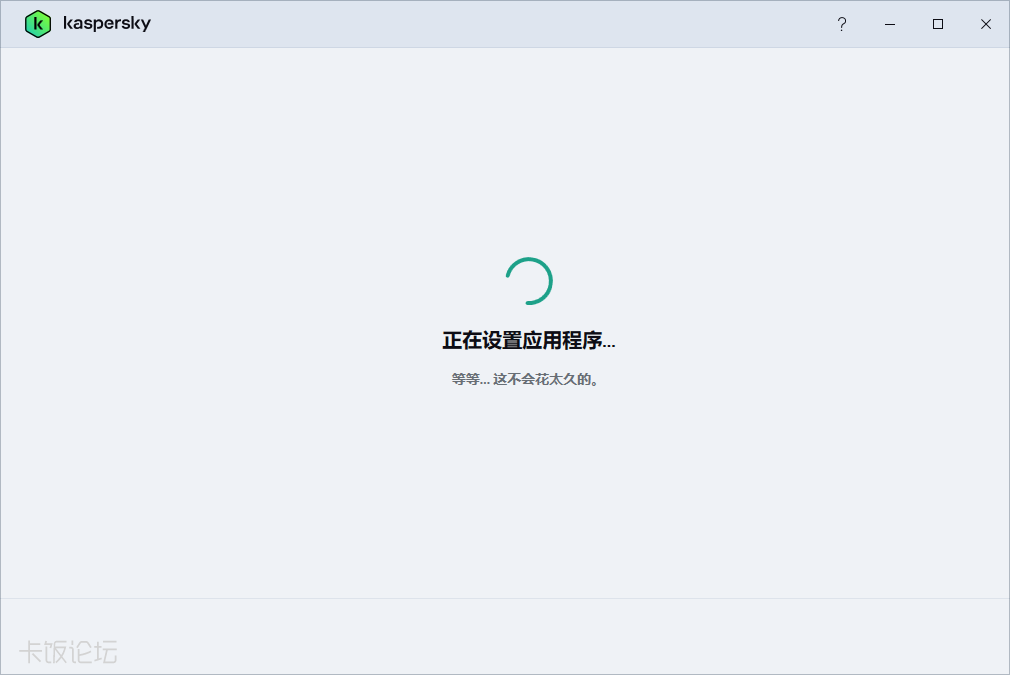Click the phrase 这不会花太久的 in subtitle
This screenshot has height=675, width=1010.
click(541, 380)
